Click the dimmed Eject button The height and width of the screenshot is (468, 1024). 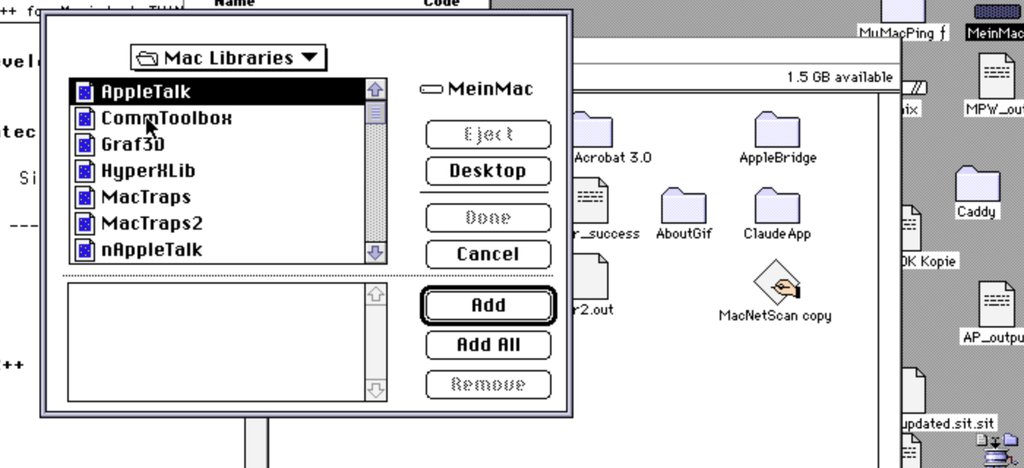pos(488,134)
